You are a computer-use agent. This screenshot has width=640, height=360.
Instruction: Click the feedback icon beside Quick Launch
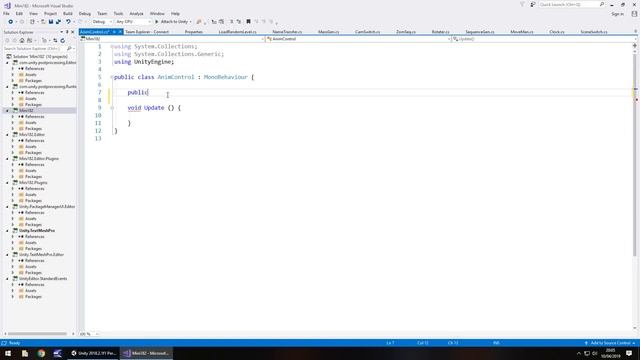(x=533, y=4)
